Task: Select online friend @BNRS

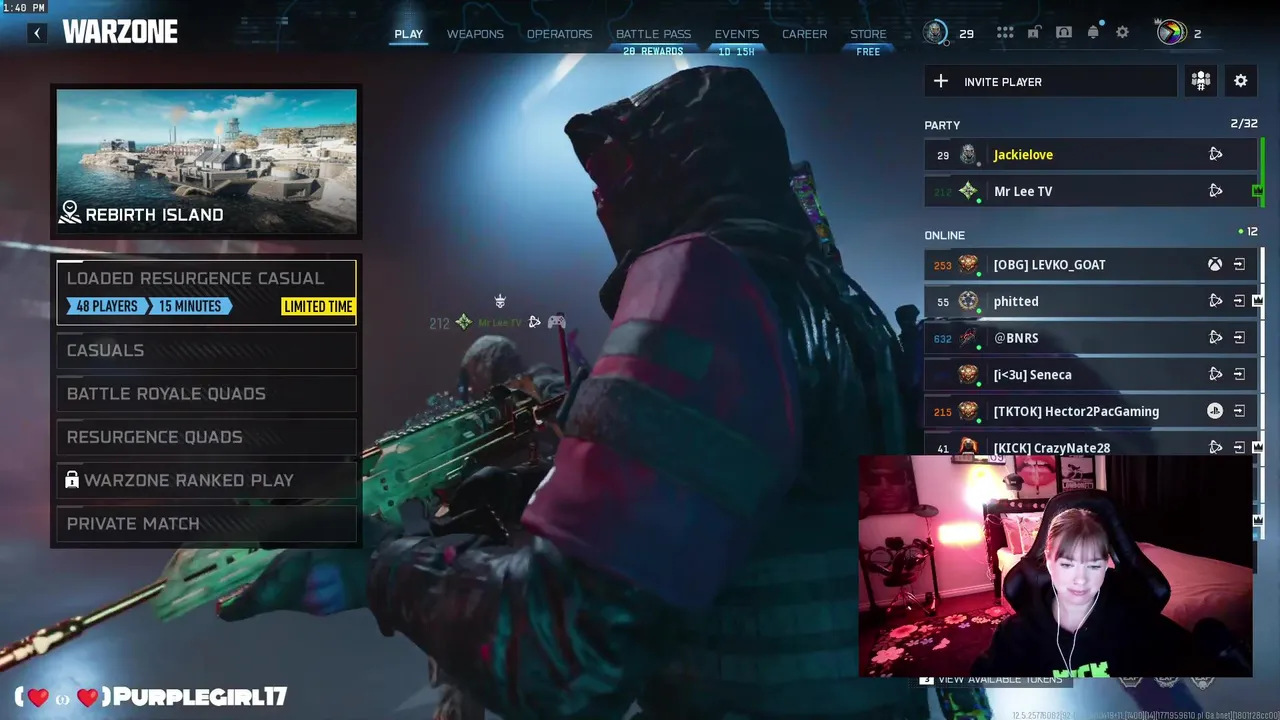Action: pyautogui.click(x=1091, y=338)
